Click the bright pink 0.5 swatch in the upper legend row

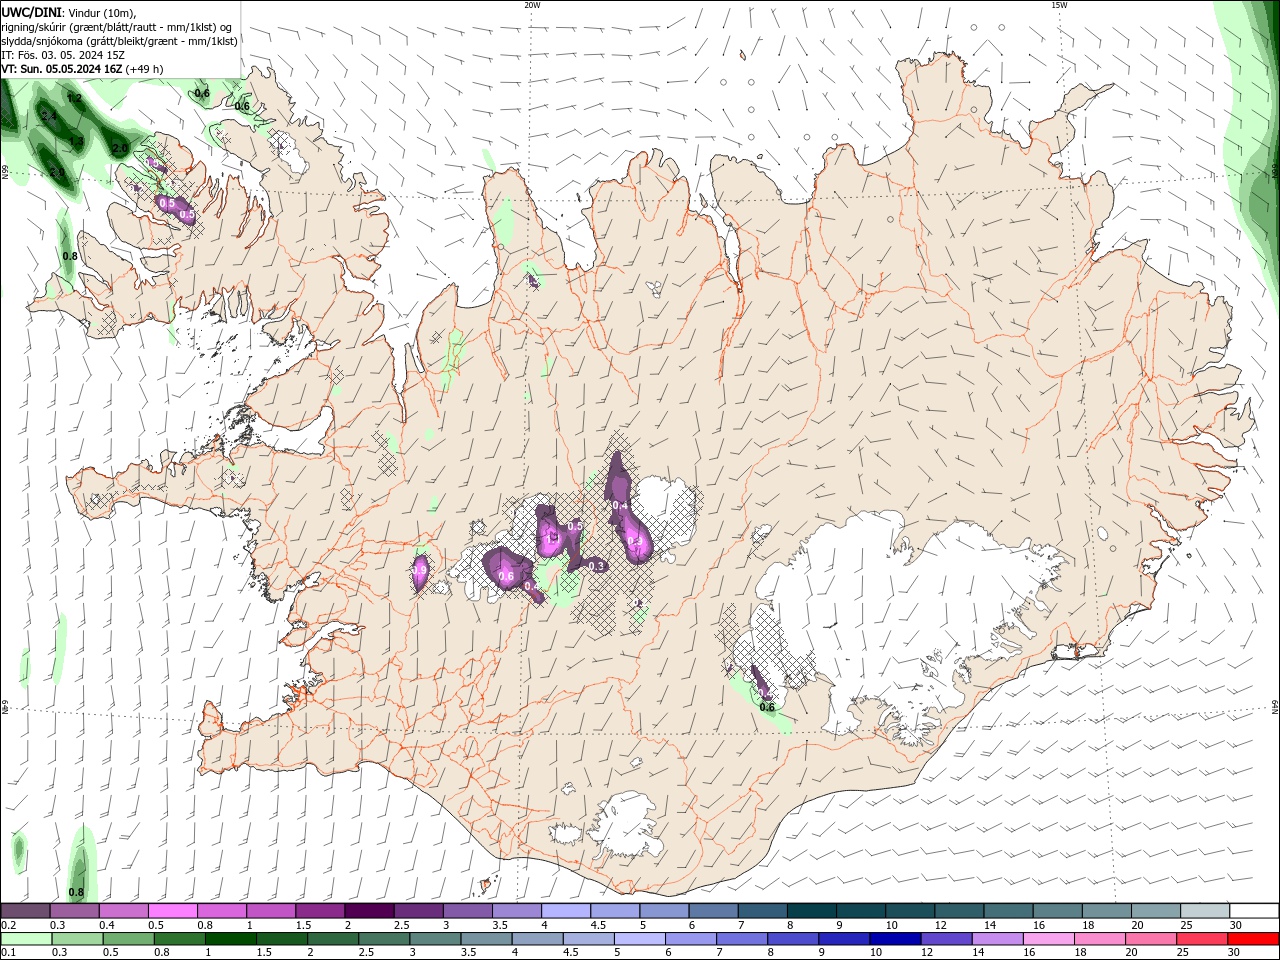171,910
